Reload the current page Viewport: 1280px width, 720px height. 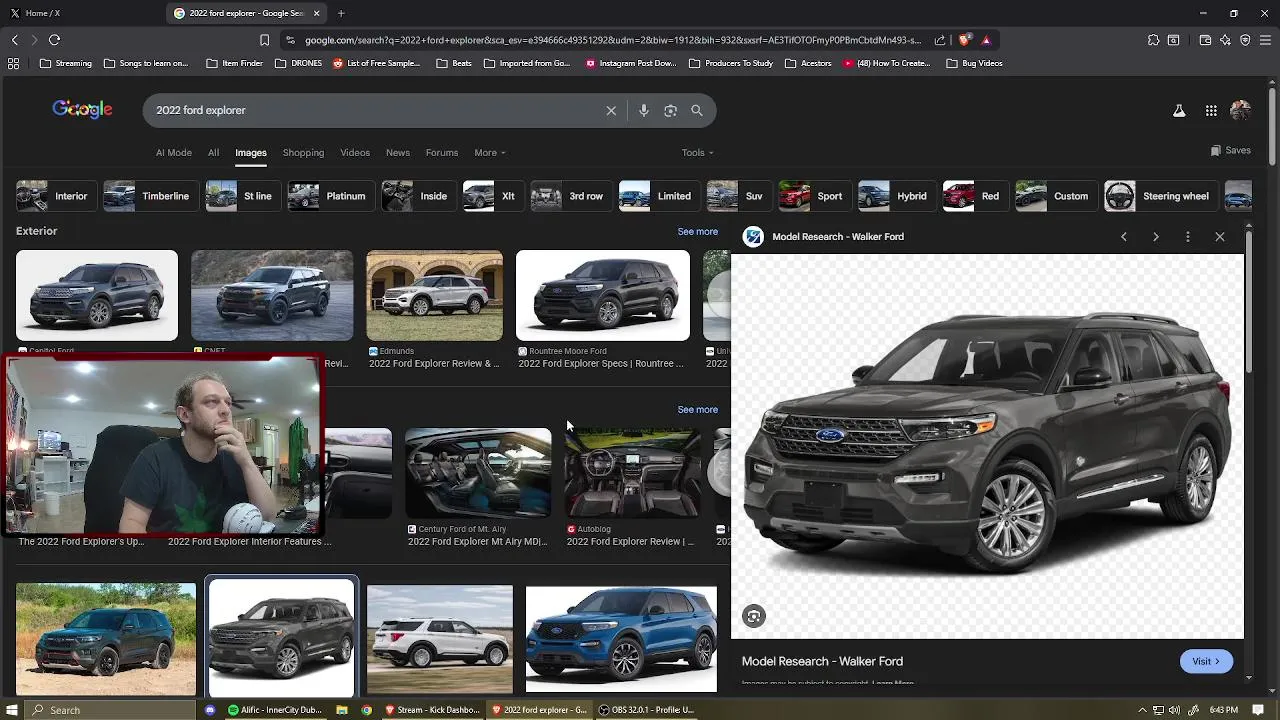(x=54, y=40)
